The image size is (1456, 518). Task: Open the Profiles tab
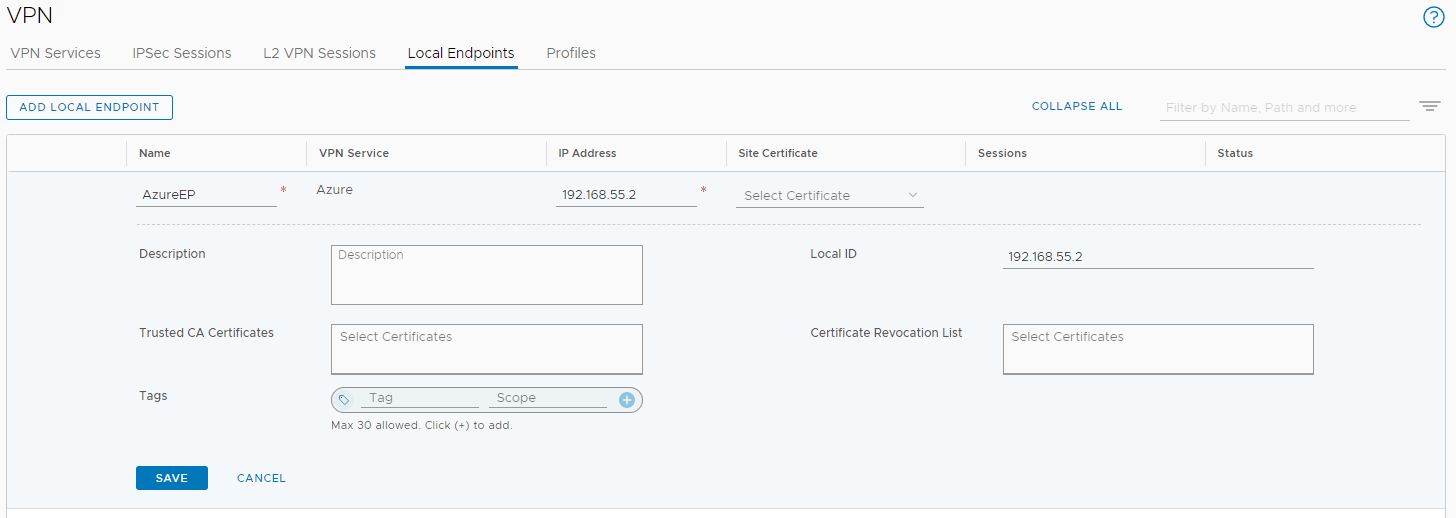(571, 53)
